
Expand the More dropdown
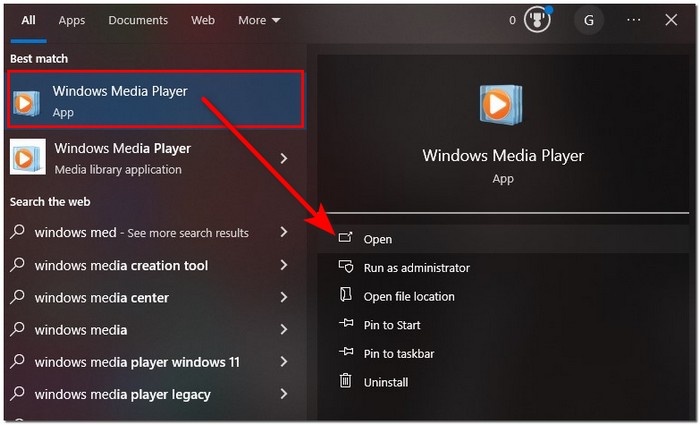tap(259, 21)
